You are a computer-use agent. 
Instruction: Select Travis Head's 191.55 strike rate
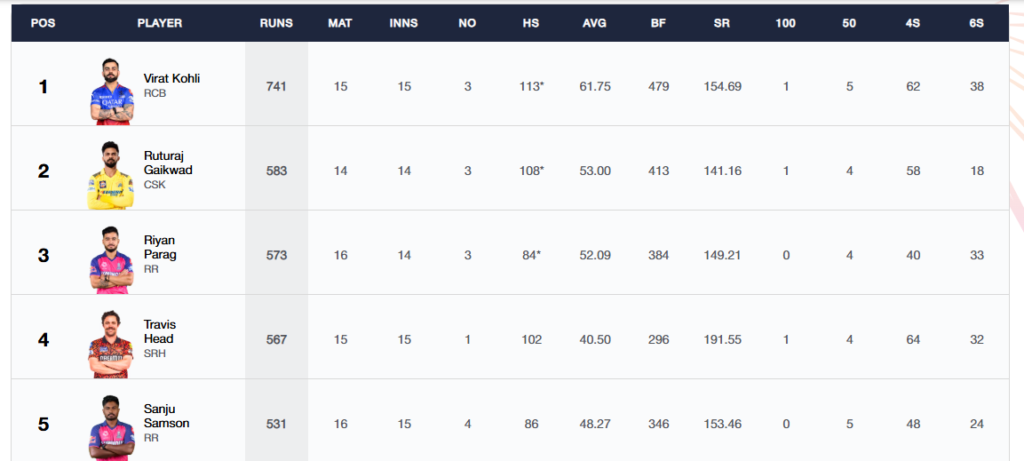coord(723,340)
